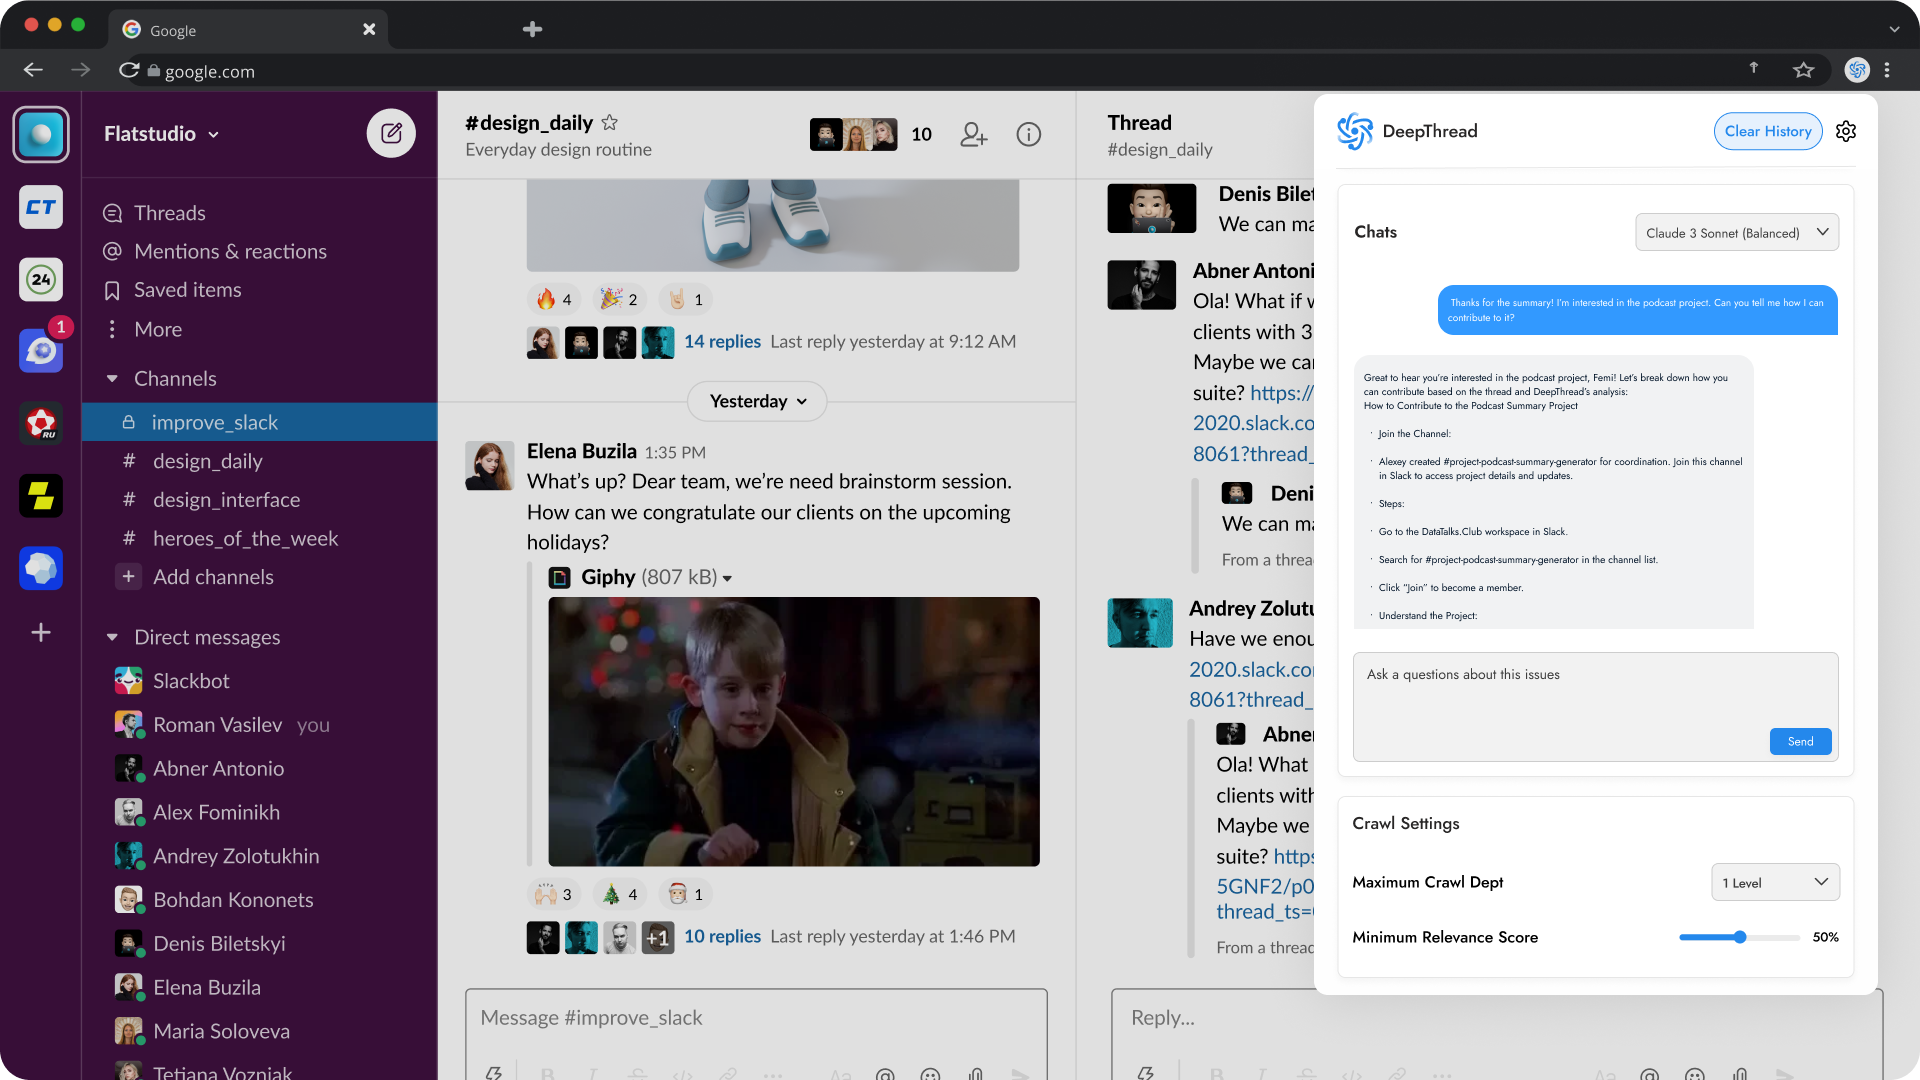The height and width of the screenshot is (1080, 1920).
Task: Select the improve_slack channel
Action: [260, 422]
